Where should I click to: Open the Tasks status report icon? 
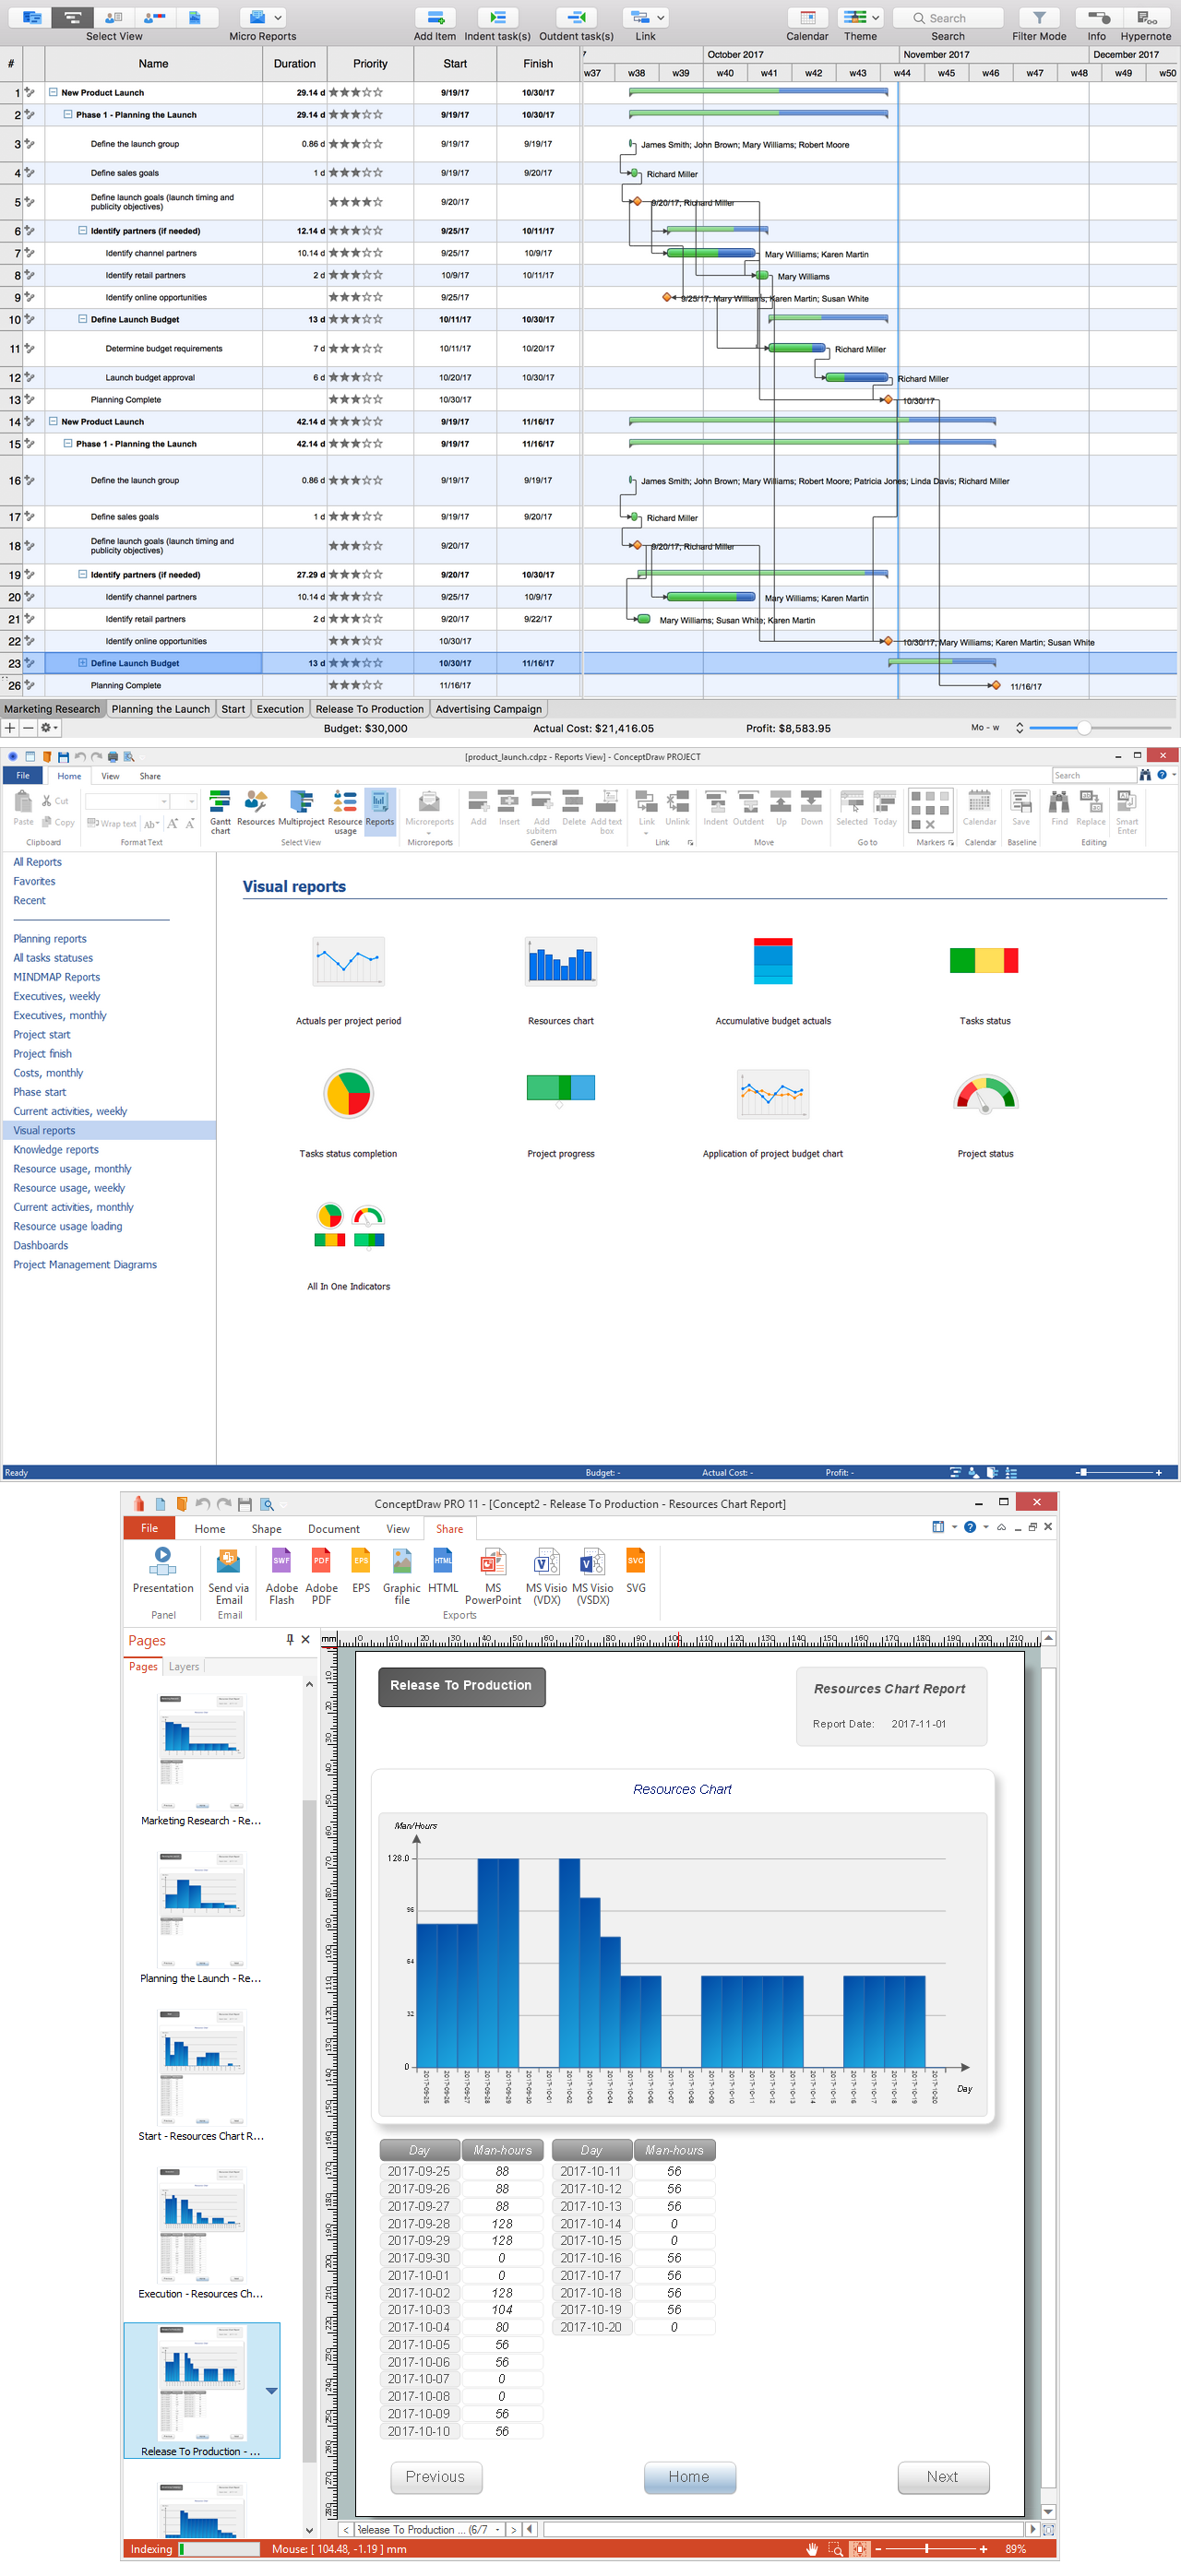click(984, 960)
